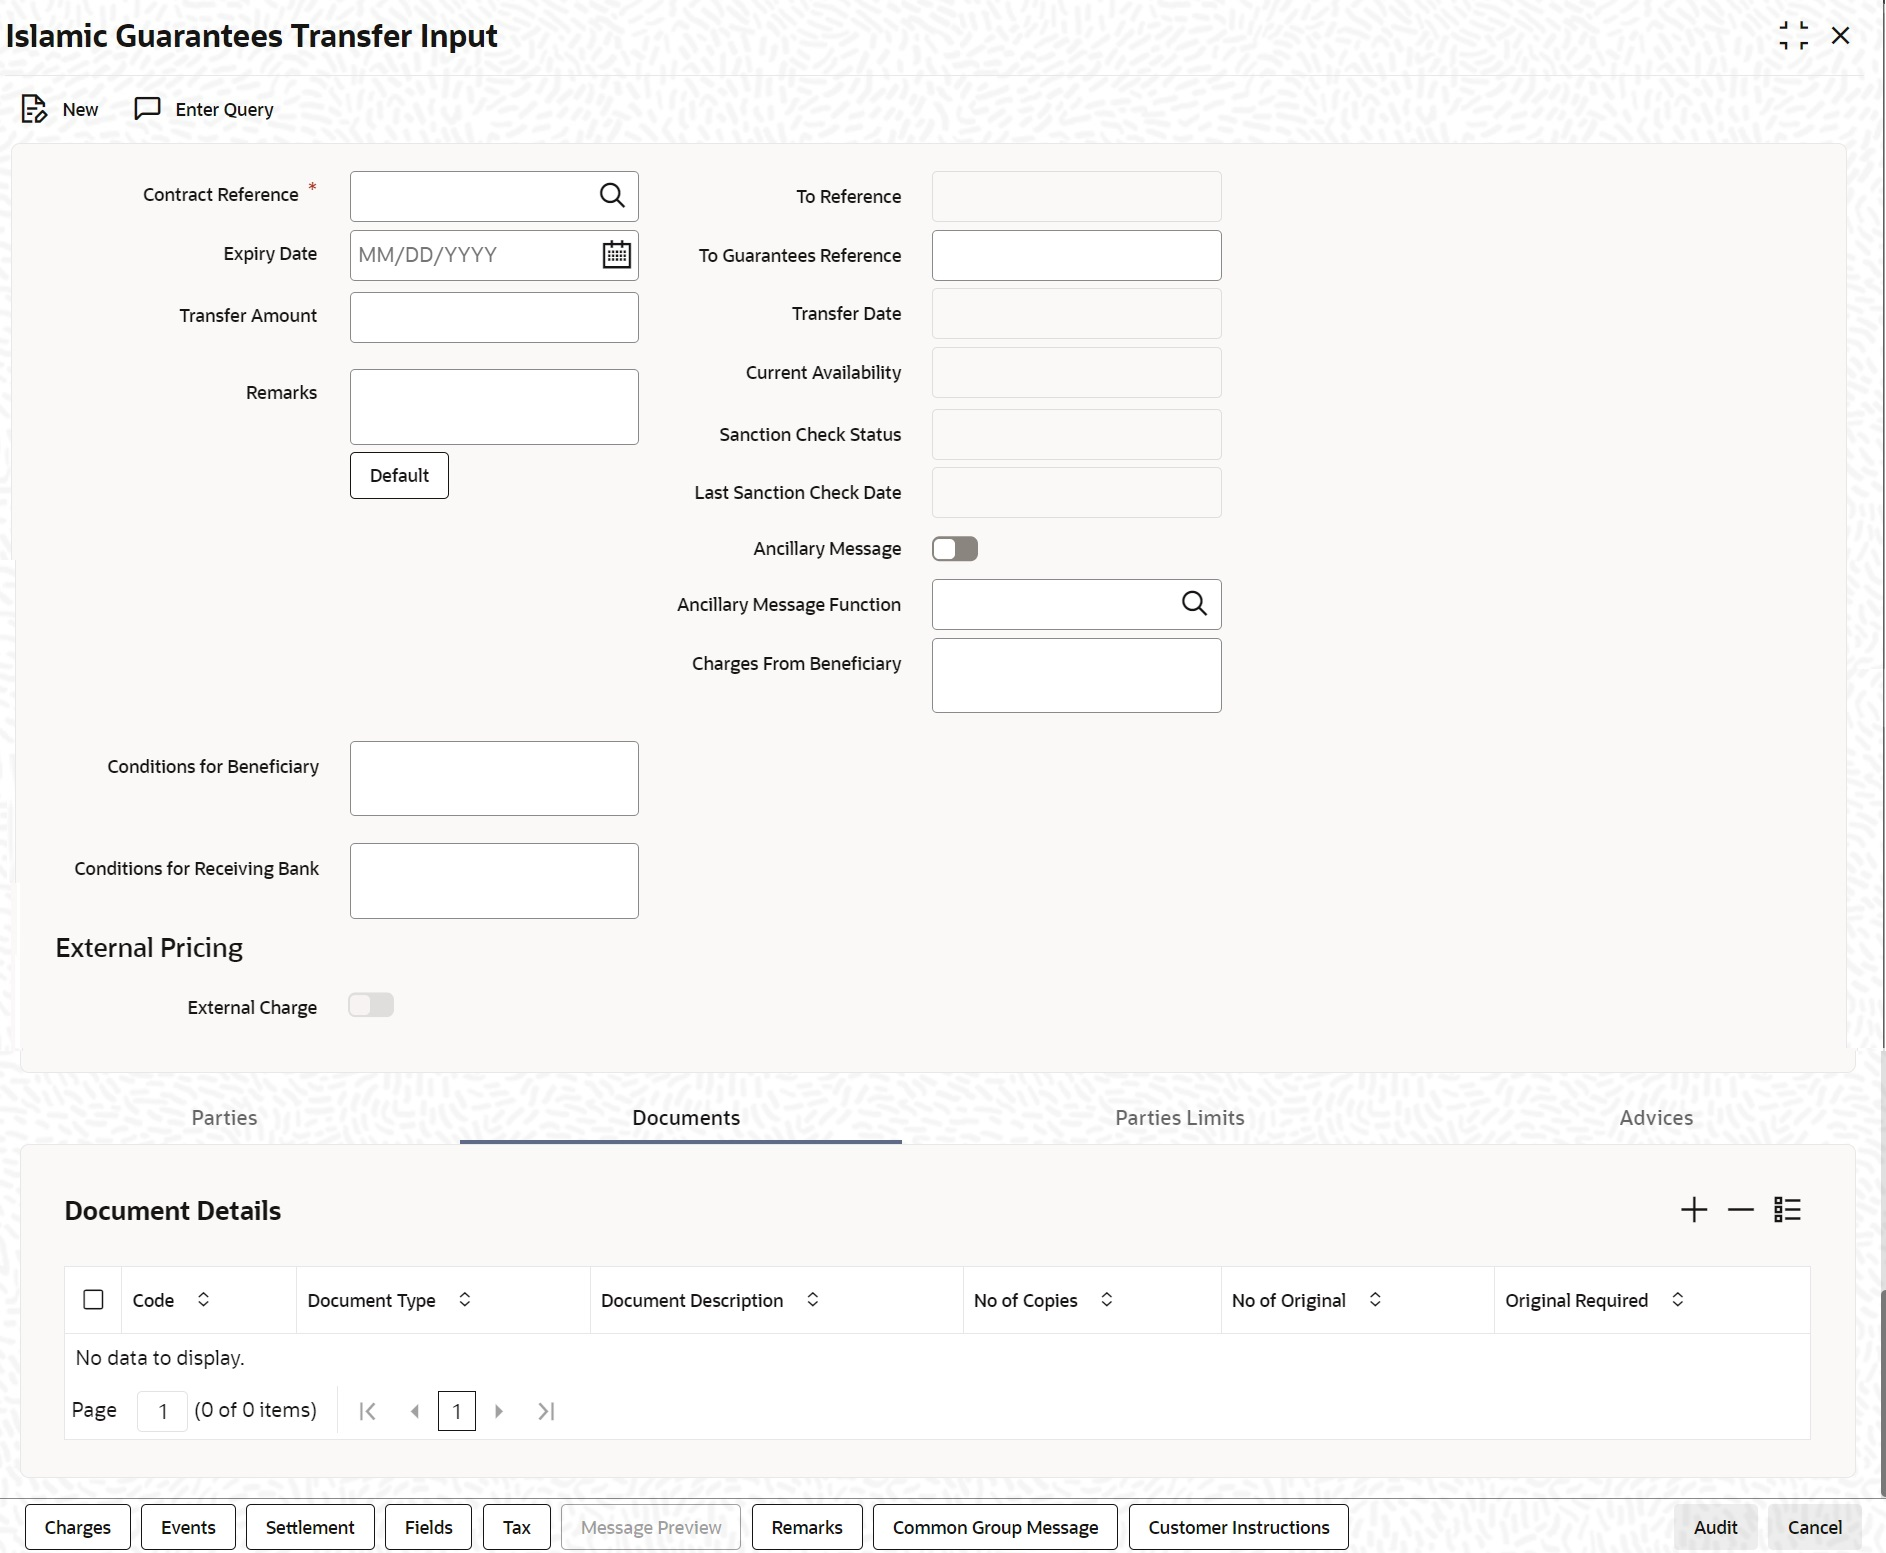
Task: Open Ancillary Message Function search lookup
Action: click(1194, 604)
